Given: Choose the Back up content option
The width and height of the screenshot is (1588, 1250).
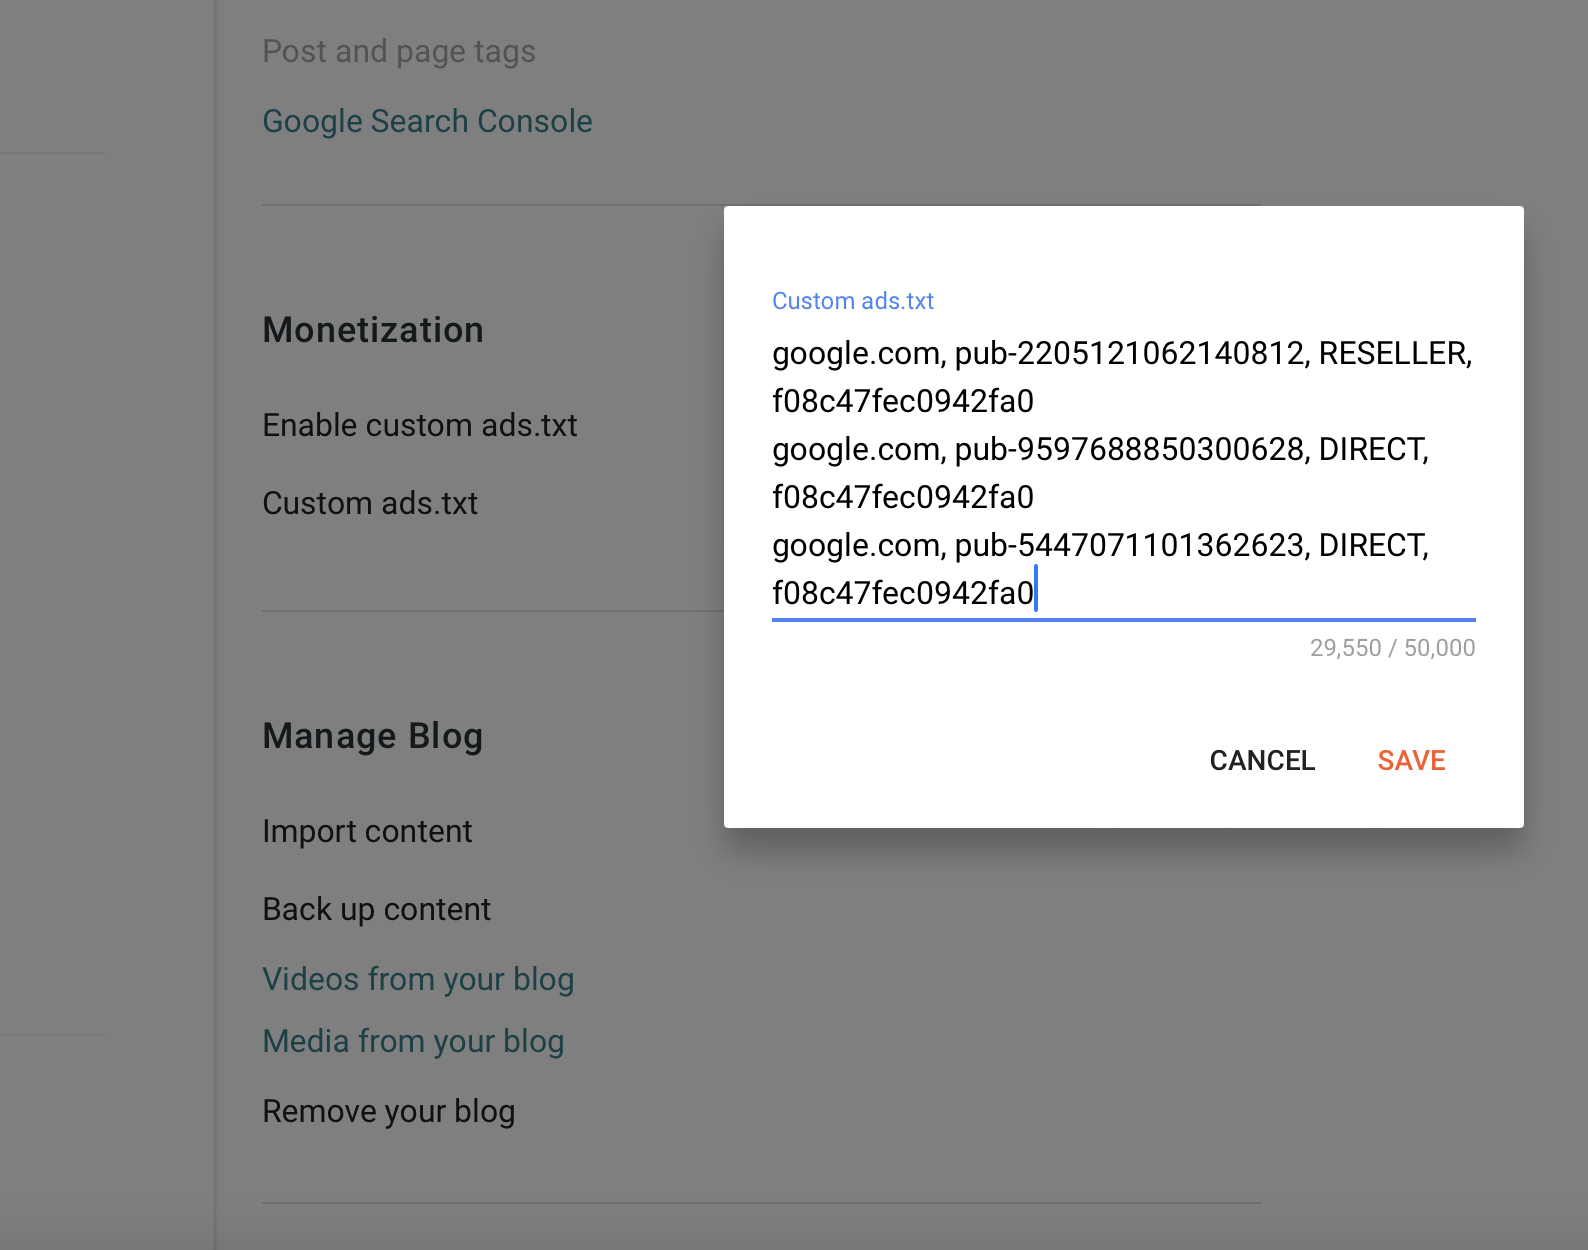Looking at the screenshot, I should pyautogui.click(x=376, y=909).
